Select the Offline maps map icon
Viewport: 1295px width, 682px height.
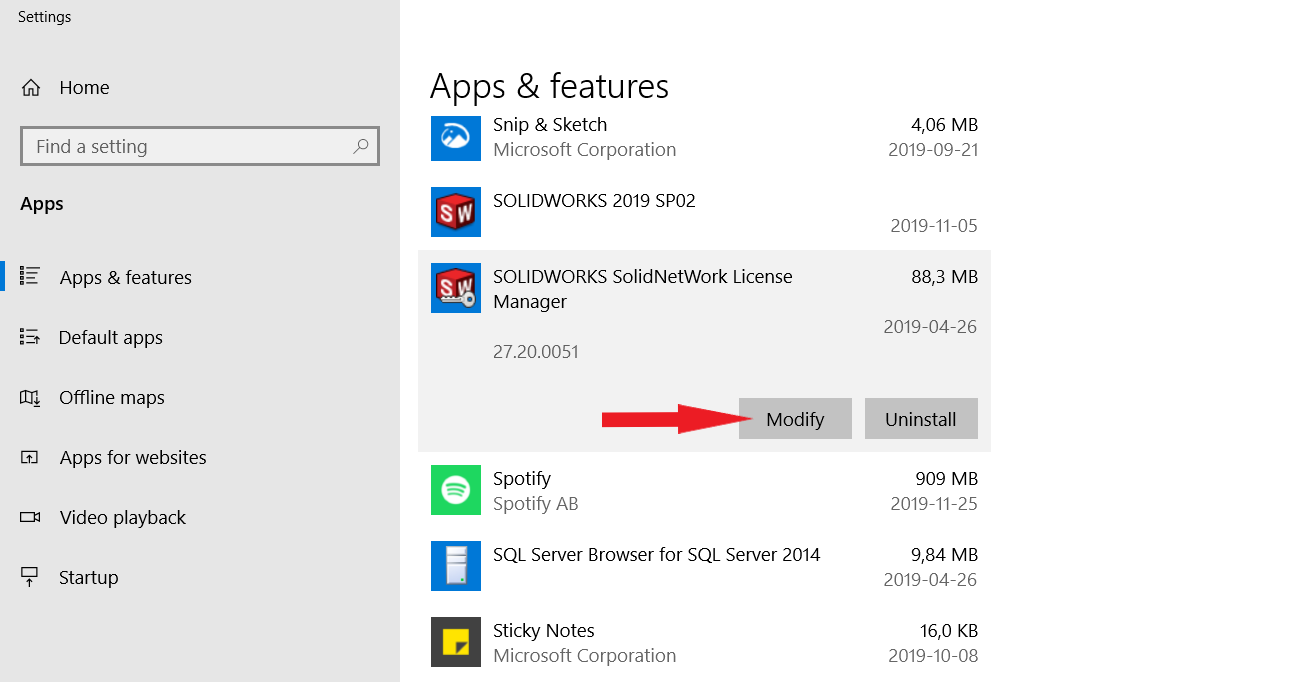pyautogui.click(x=30, y=397)
